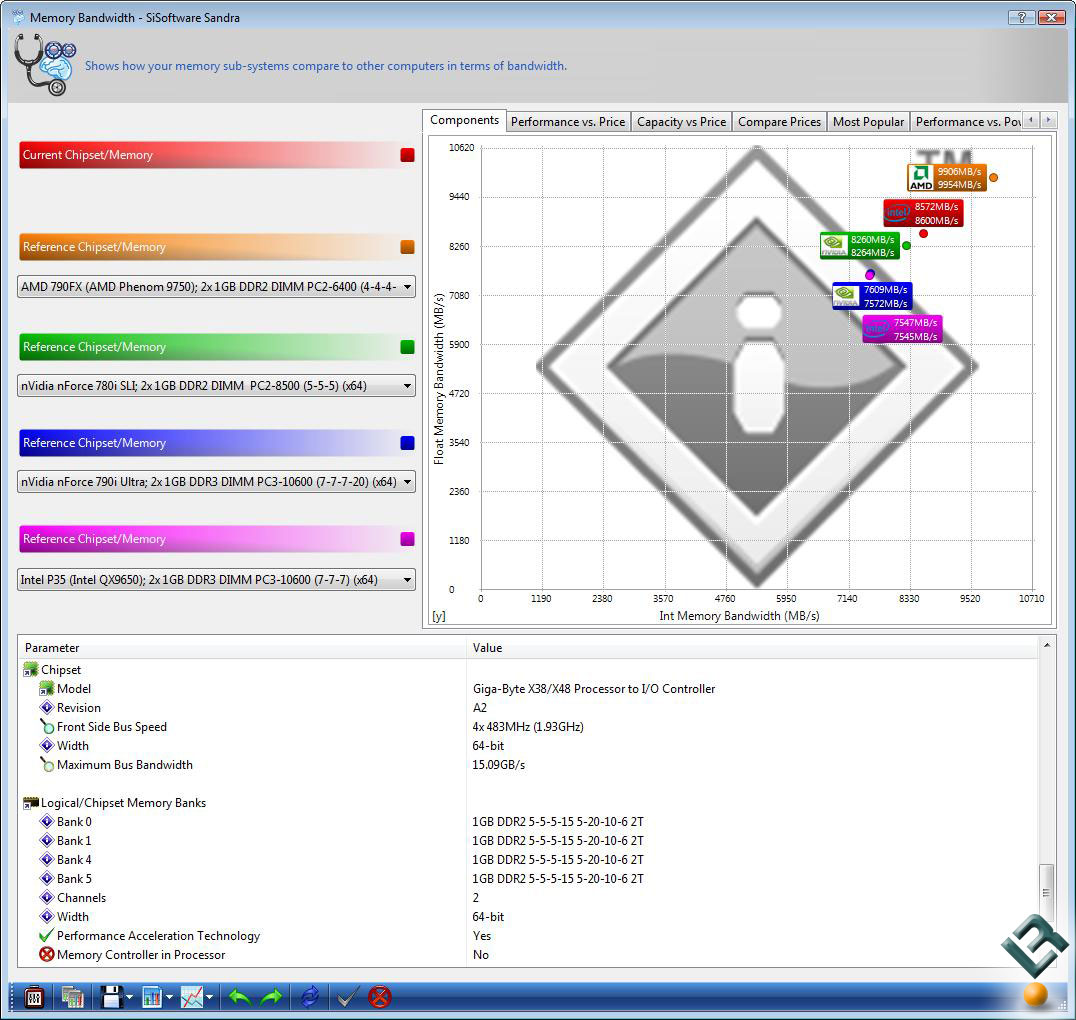The height and width of the screenshot is (1020, 1076).
Task: Select the Channels row
Action: click(528, 898)
